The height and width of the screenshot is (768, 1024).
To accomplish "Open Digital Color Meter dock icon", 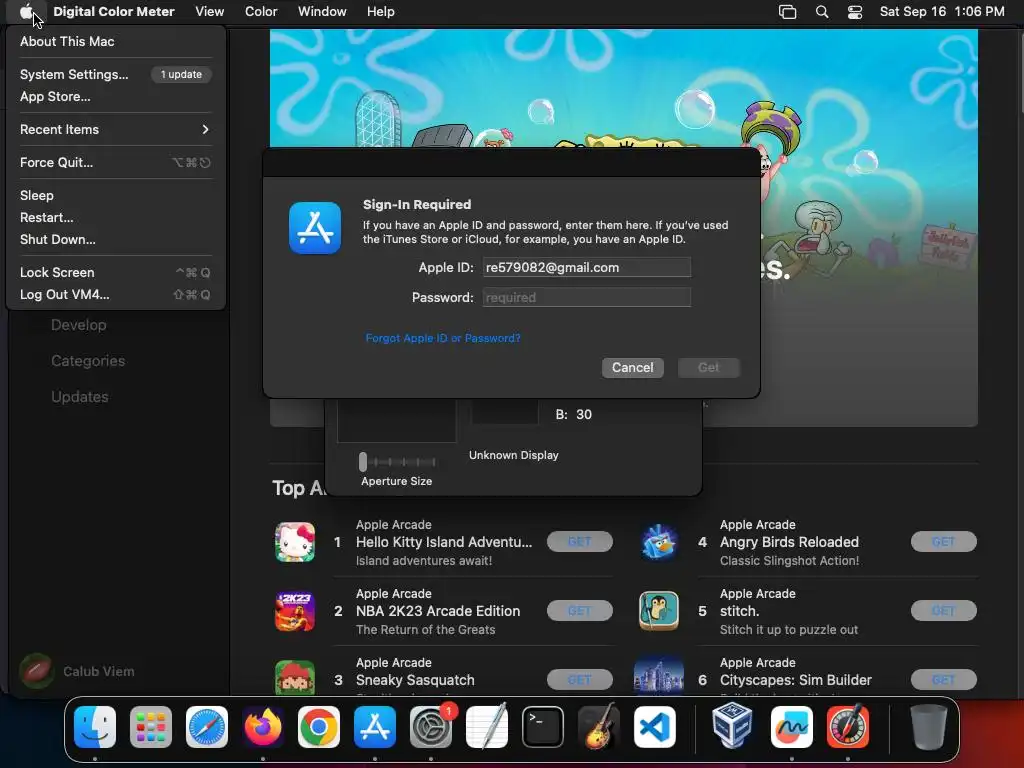I will pyautogui.click(x=848, y=727).
